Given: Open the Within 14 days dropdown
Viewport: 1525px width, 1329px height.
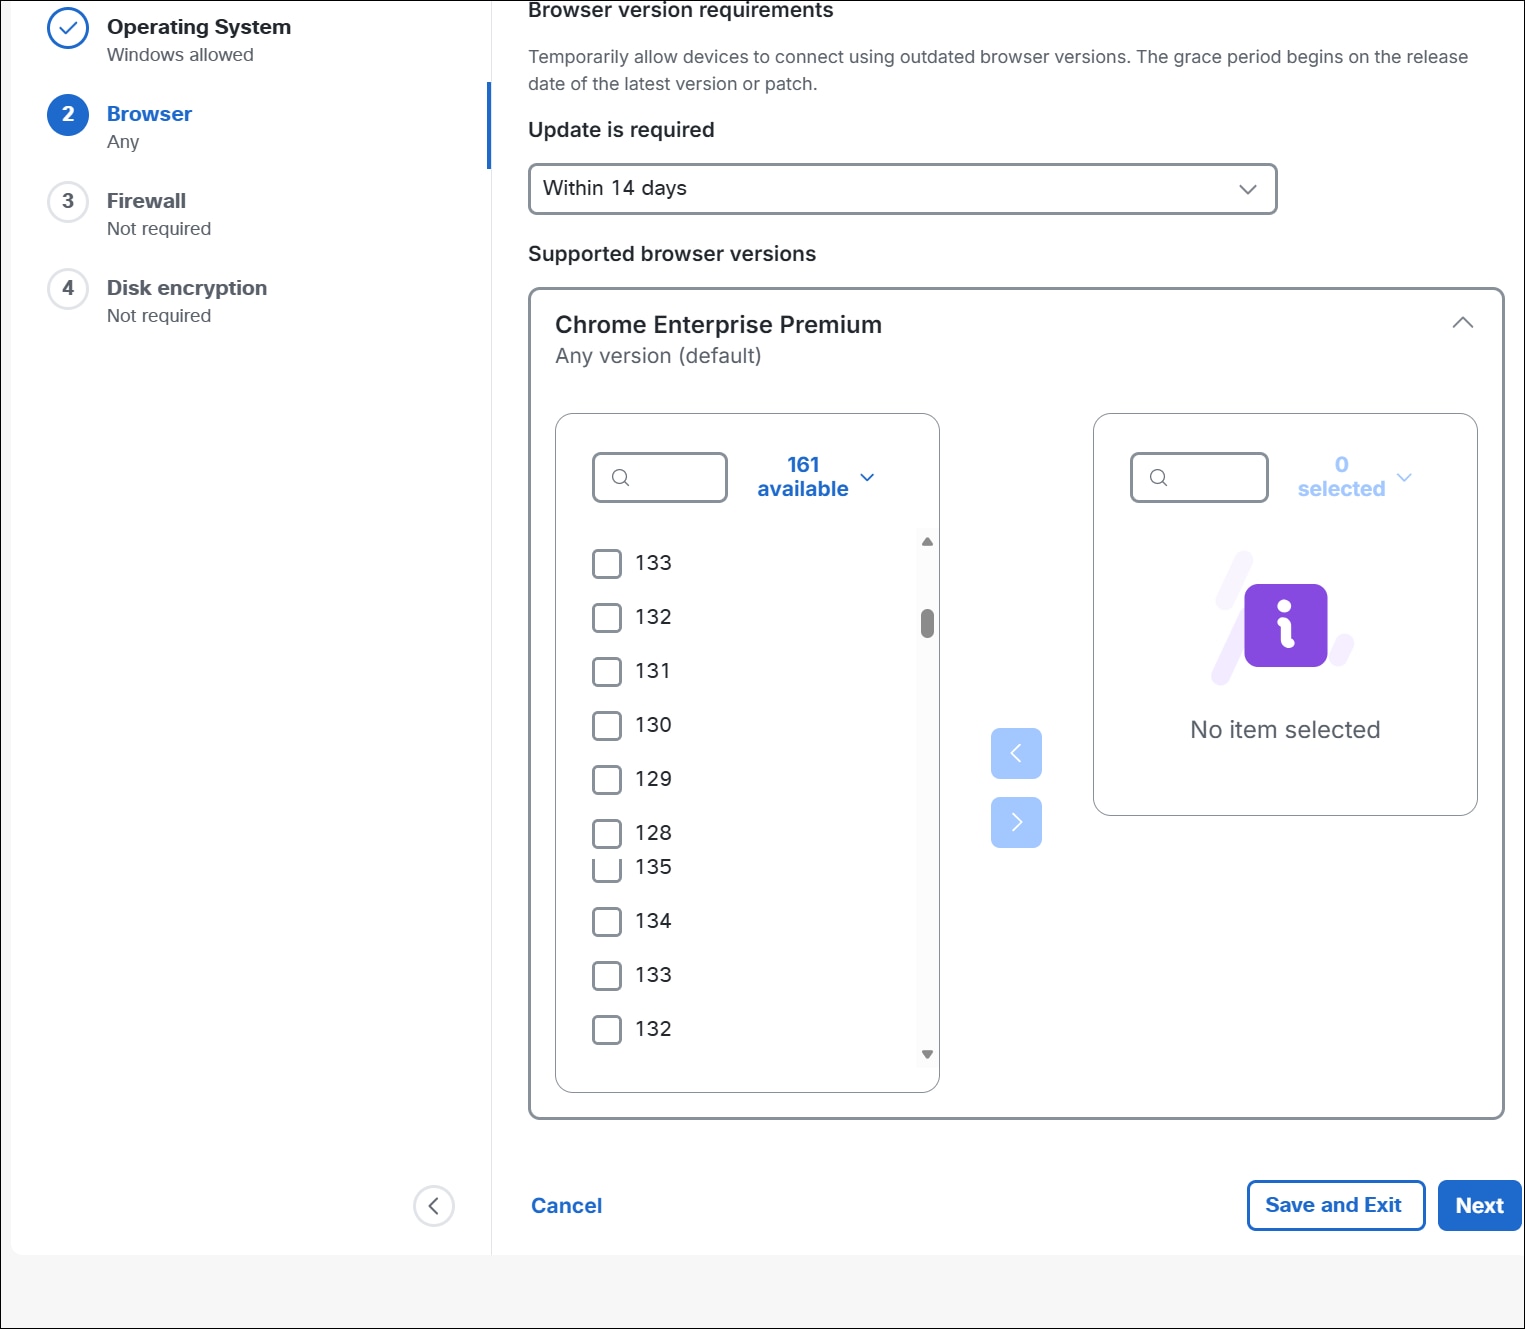Looking at the screenshot, I should [903, 189].
